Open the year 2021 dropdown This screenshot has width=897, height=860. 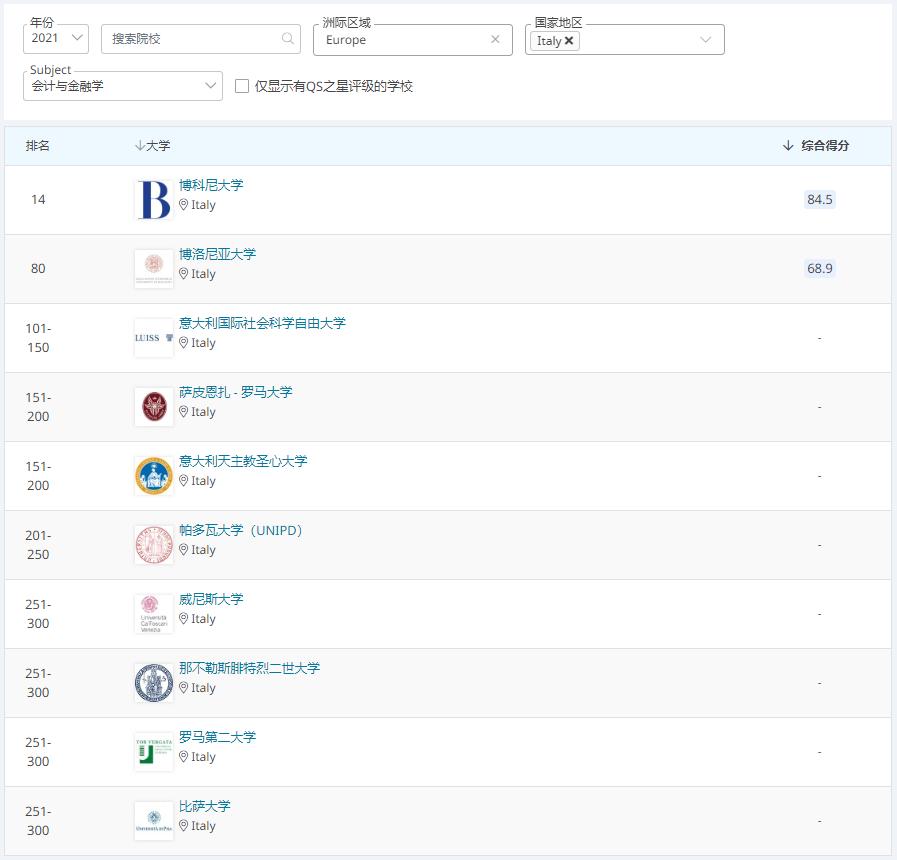pos(56,38)
